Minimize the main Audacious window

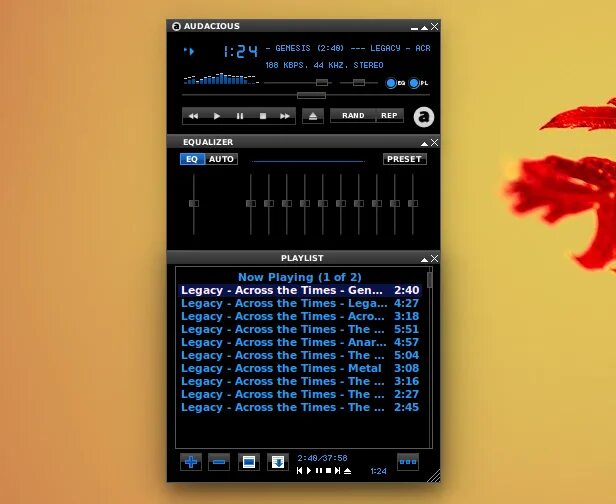[414, 27]
